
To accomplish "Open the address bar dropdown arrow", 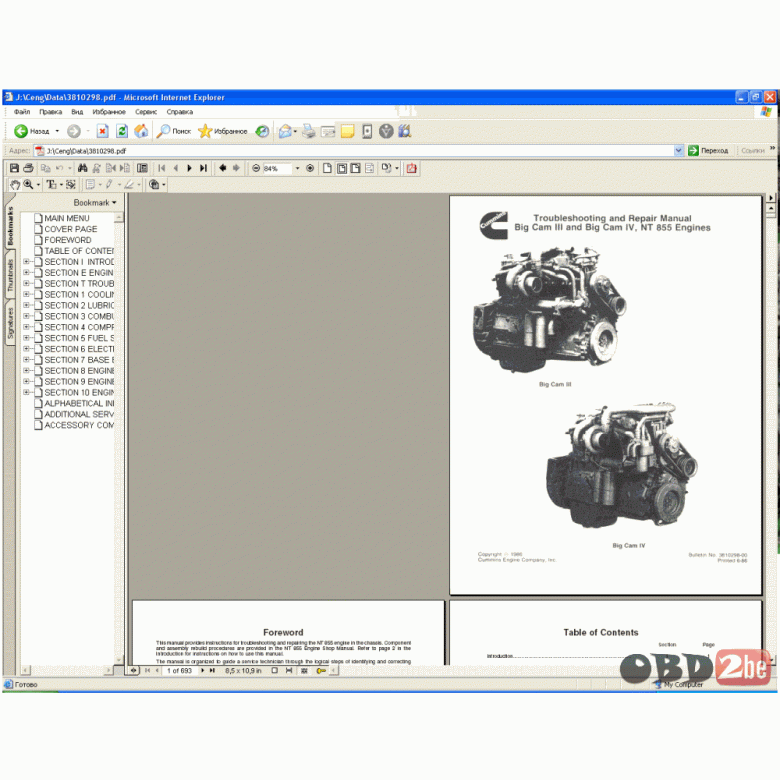I will 679,150.
